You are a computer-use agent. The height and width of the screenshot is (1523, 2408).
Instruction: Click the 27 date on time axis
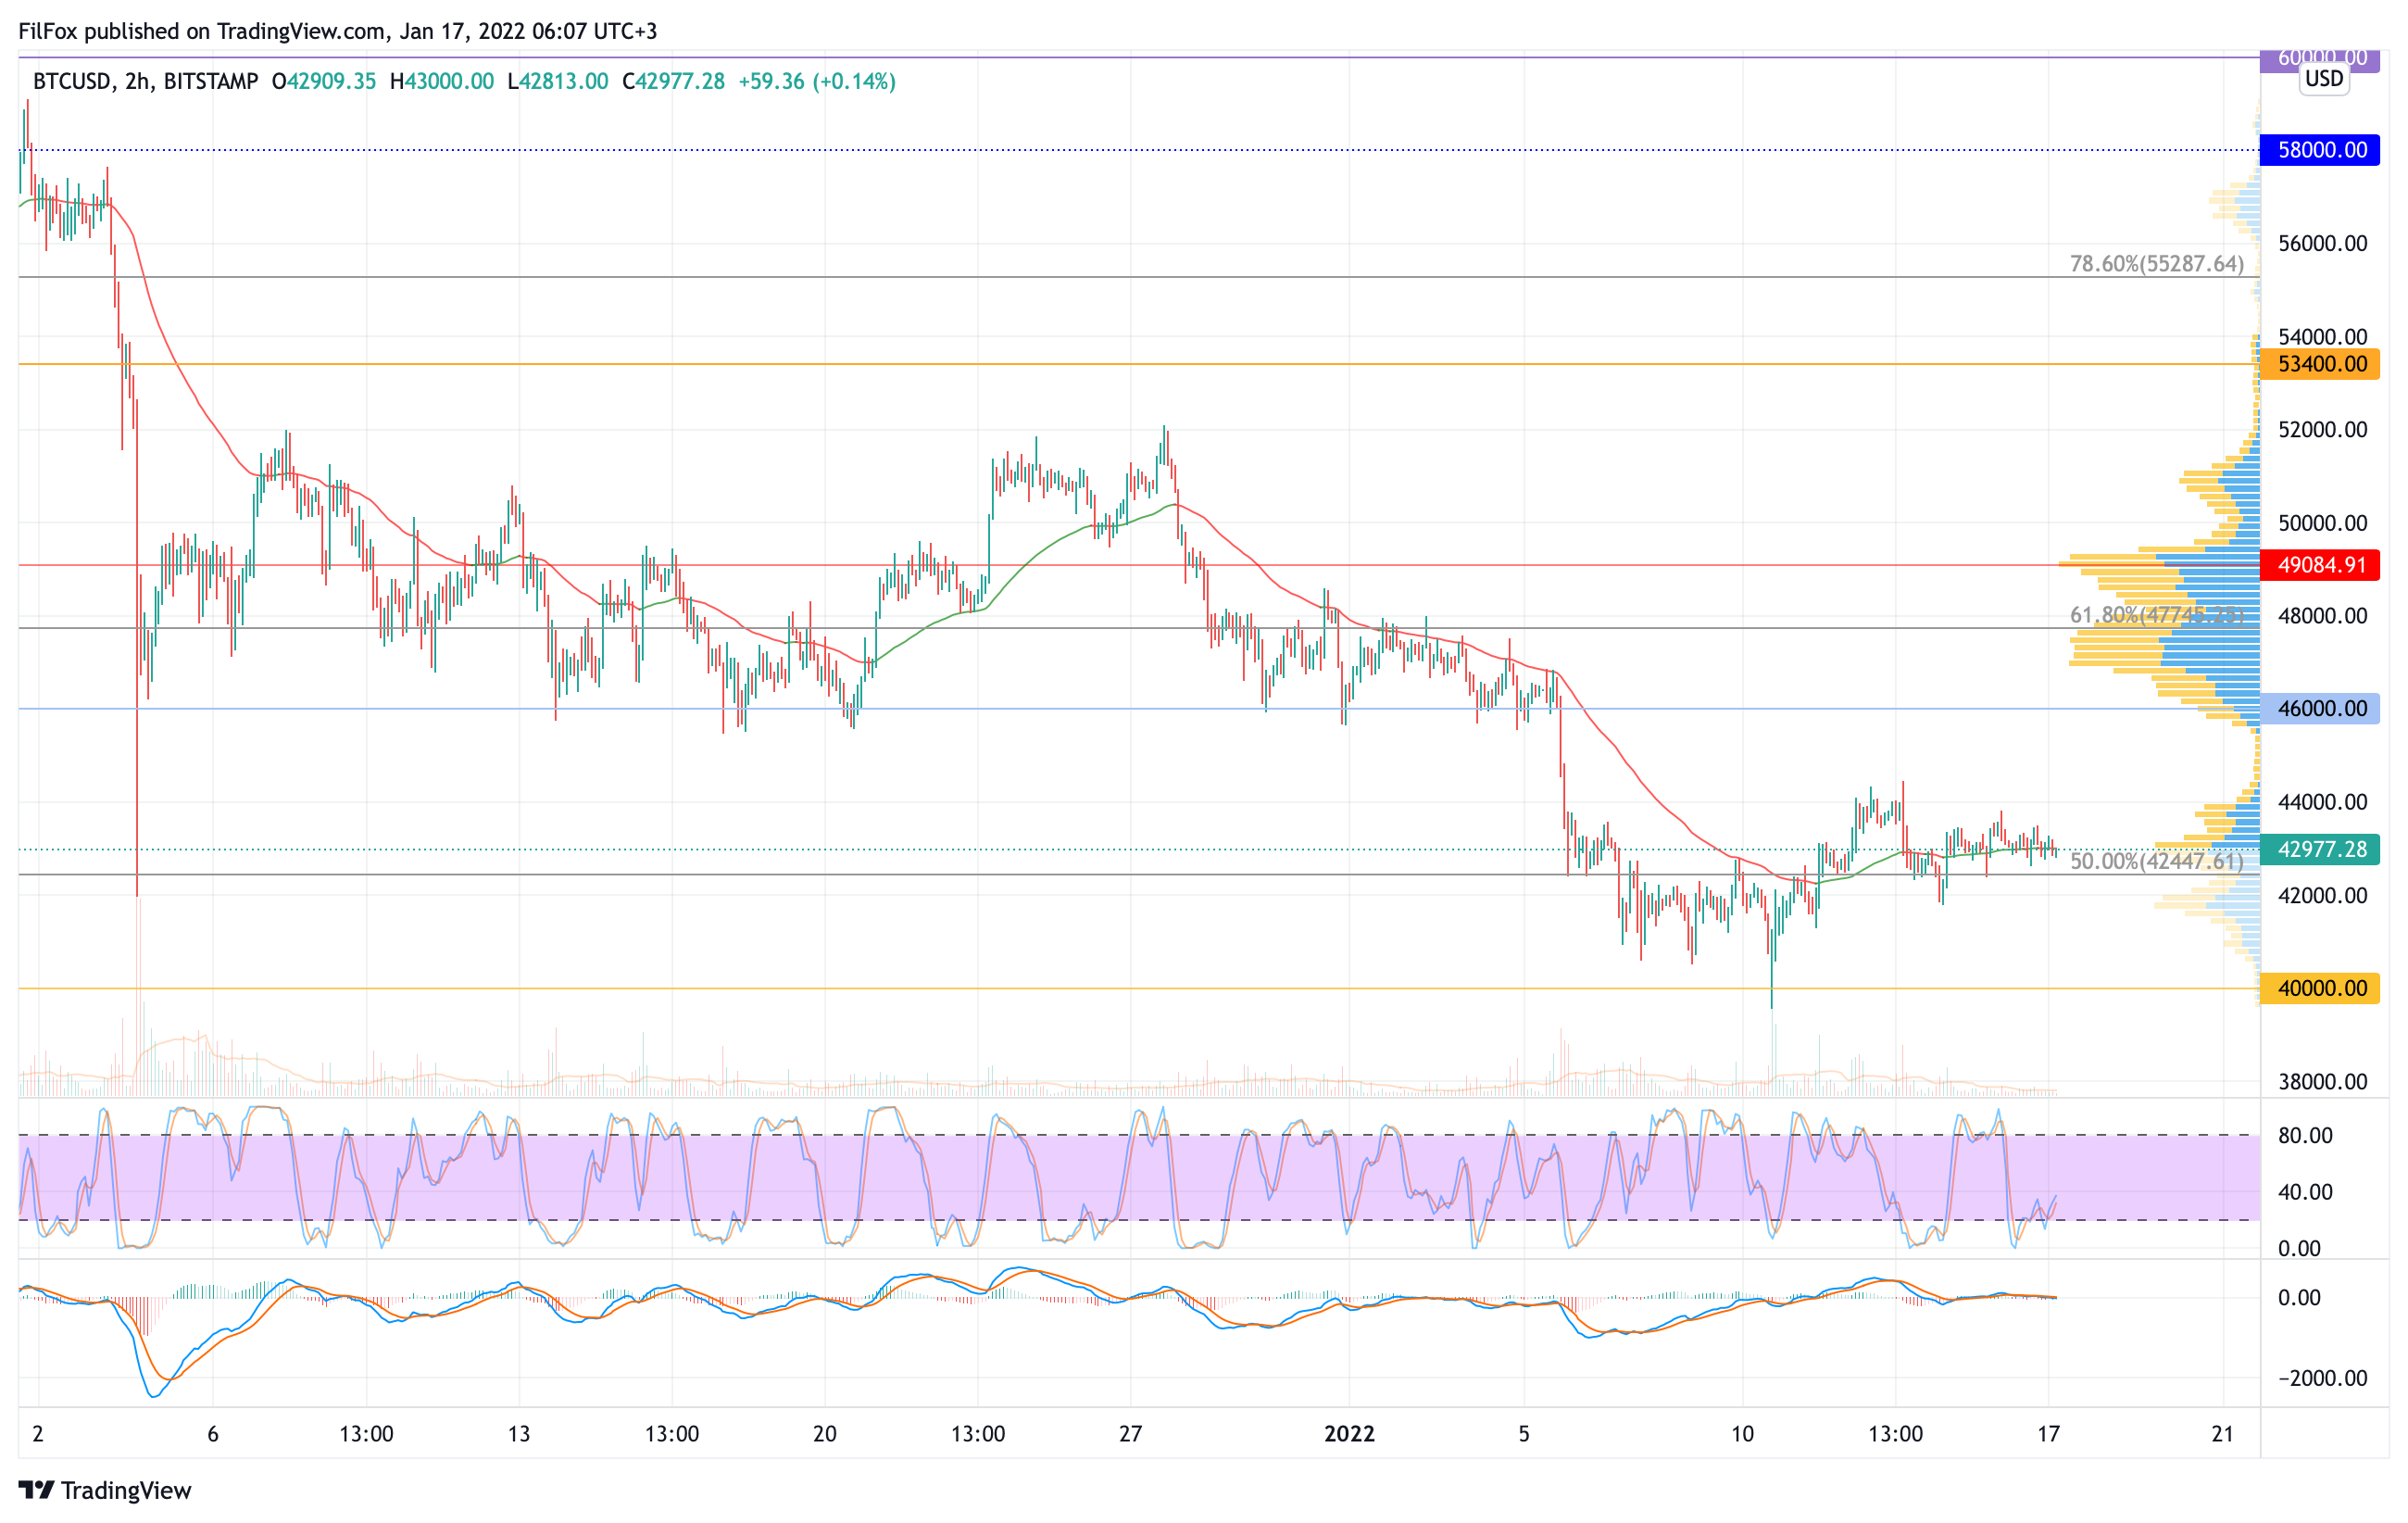[1130, 1434]
